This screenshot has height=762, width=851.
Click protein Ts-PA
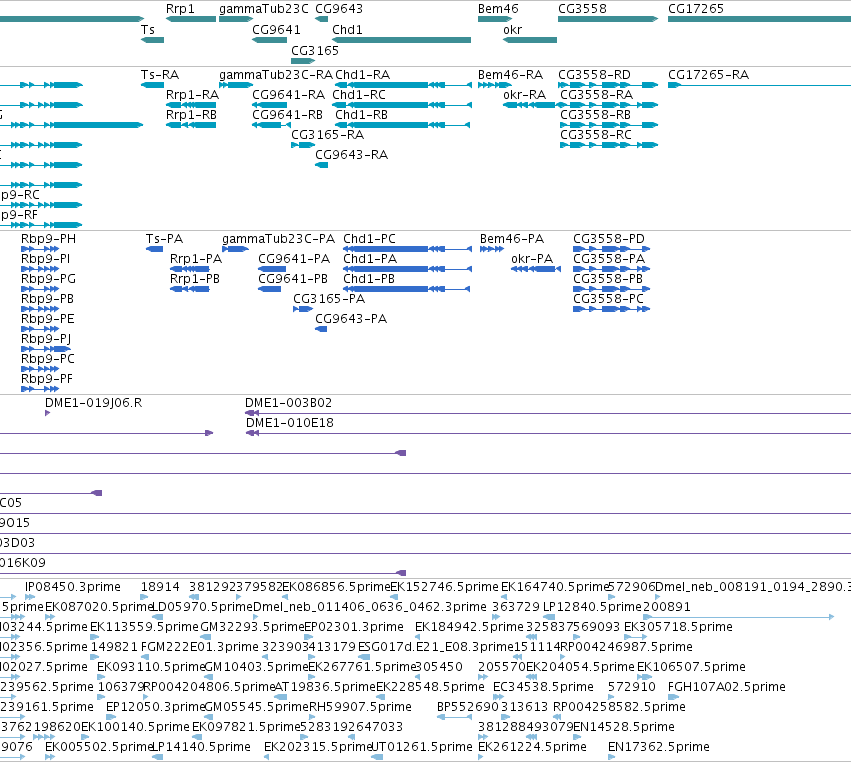[155, 249]
